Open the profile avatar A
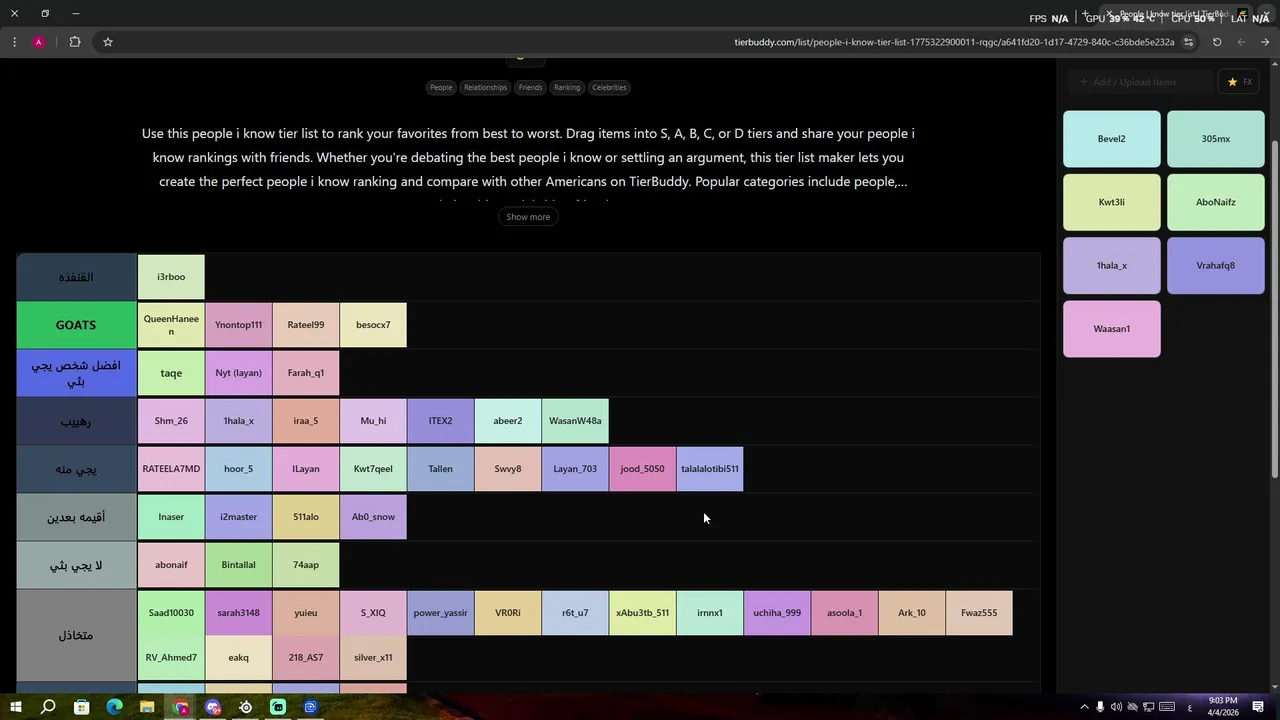Viewport: 1280px width, 720px height. click(38, 42)
